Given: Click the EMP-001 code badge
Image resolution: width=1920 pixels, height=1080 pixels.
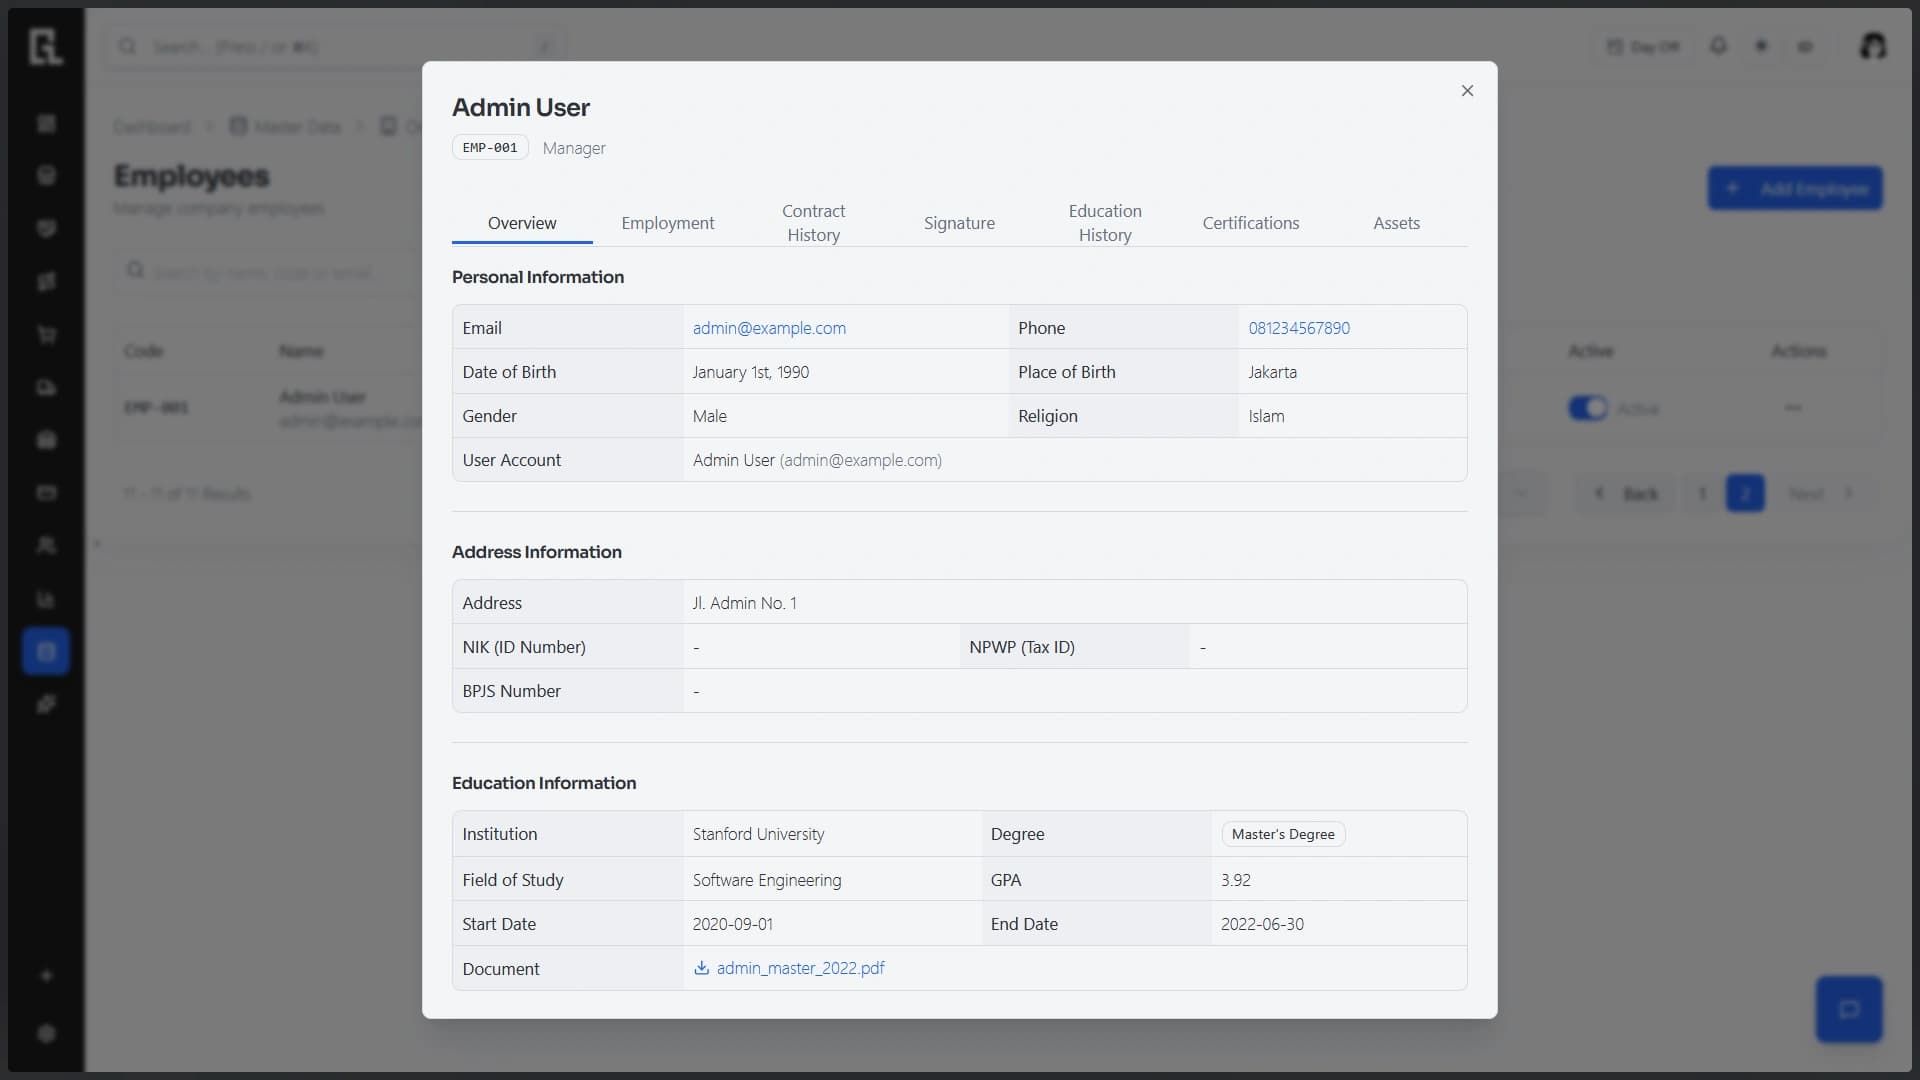Looking at the screenshot, I should pos(490,148).
